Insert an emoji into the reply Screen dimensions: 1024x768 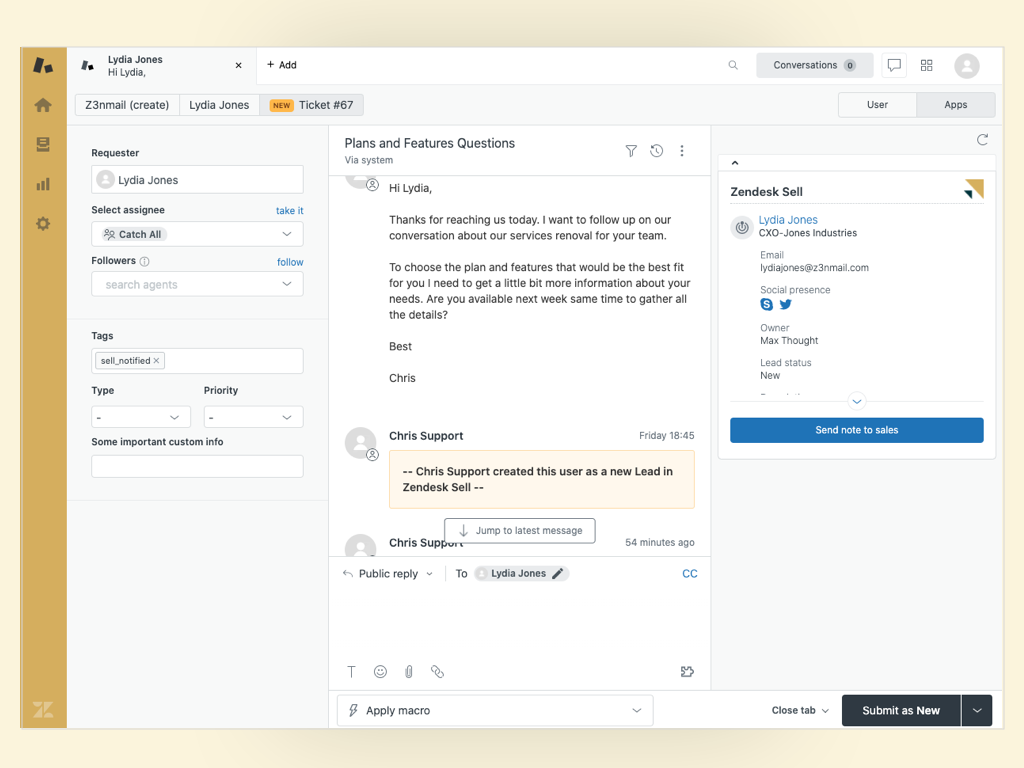[x=380, y=672]
